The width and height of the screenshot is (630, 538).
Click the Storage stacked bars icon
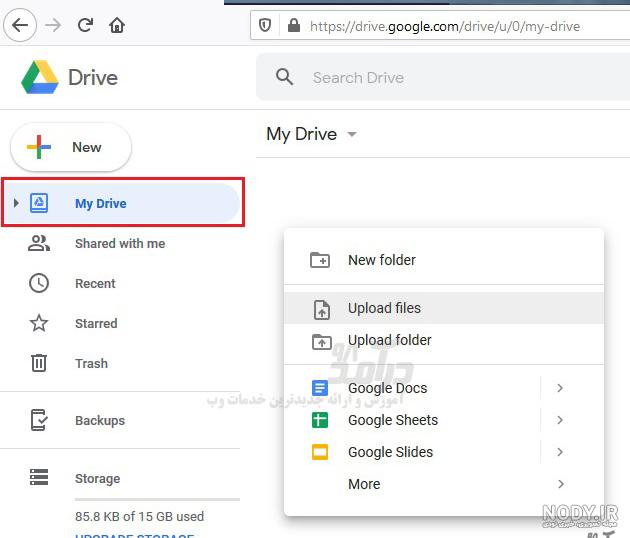coord(39,477)
